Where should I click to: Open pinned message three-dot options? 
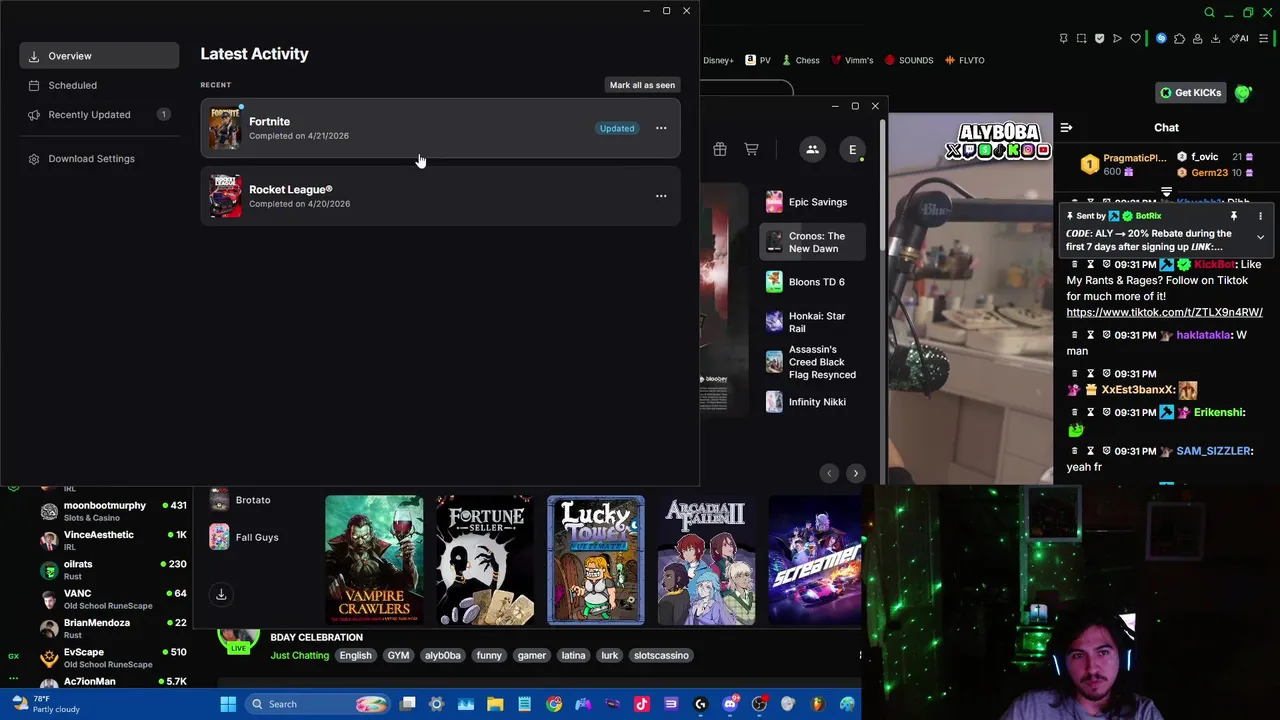[x=1260, y=216]
